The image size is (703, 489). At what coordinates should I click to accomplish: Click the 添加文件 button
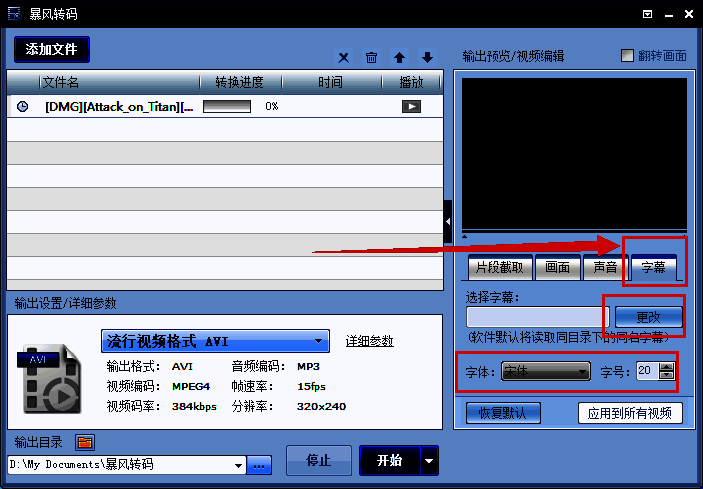(52, 49)
